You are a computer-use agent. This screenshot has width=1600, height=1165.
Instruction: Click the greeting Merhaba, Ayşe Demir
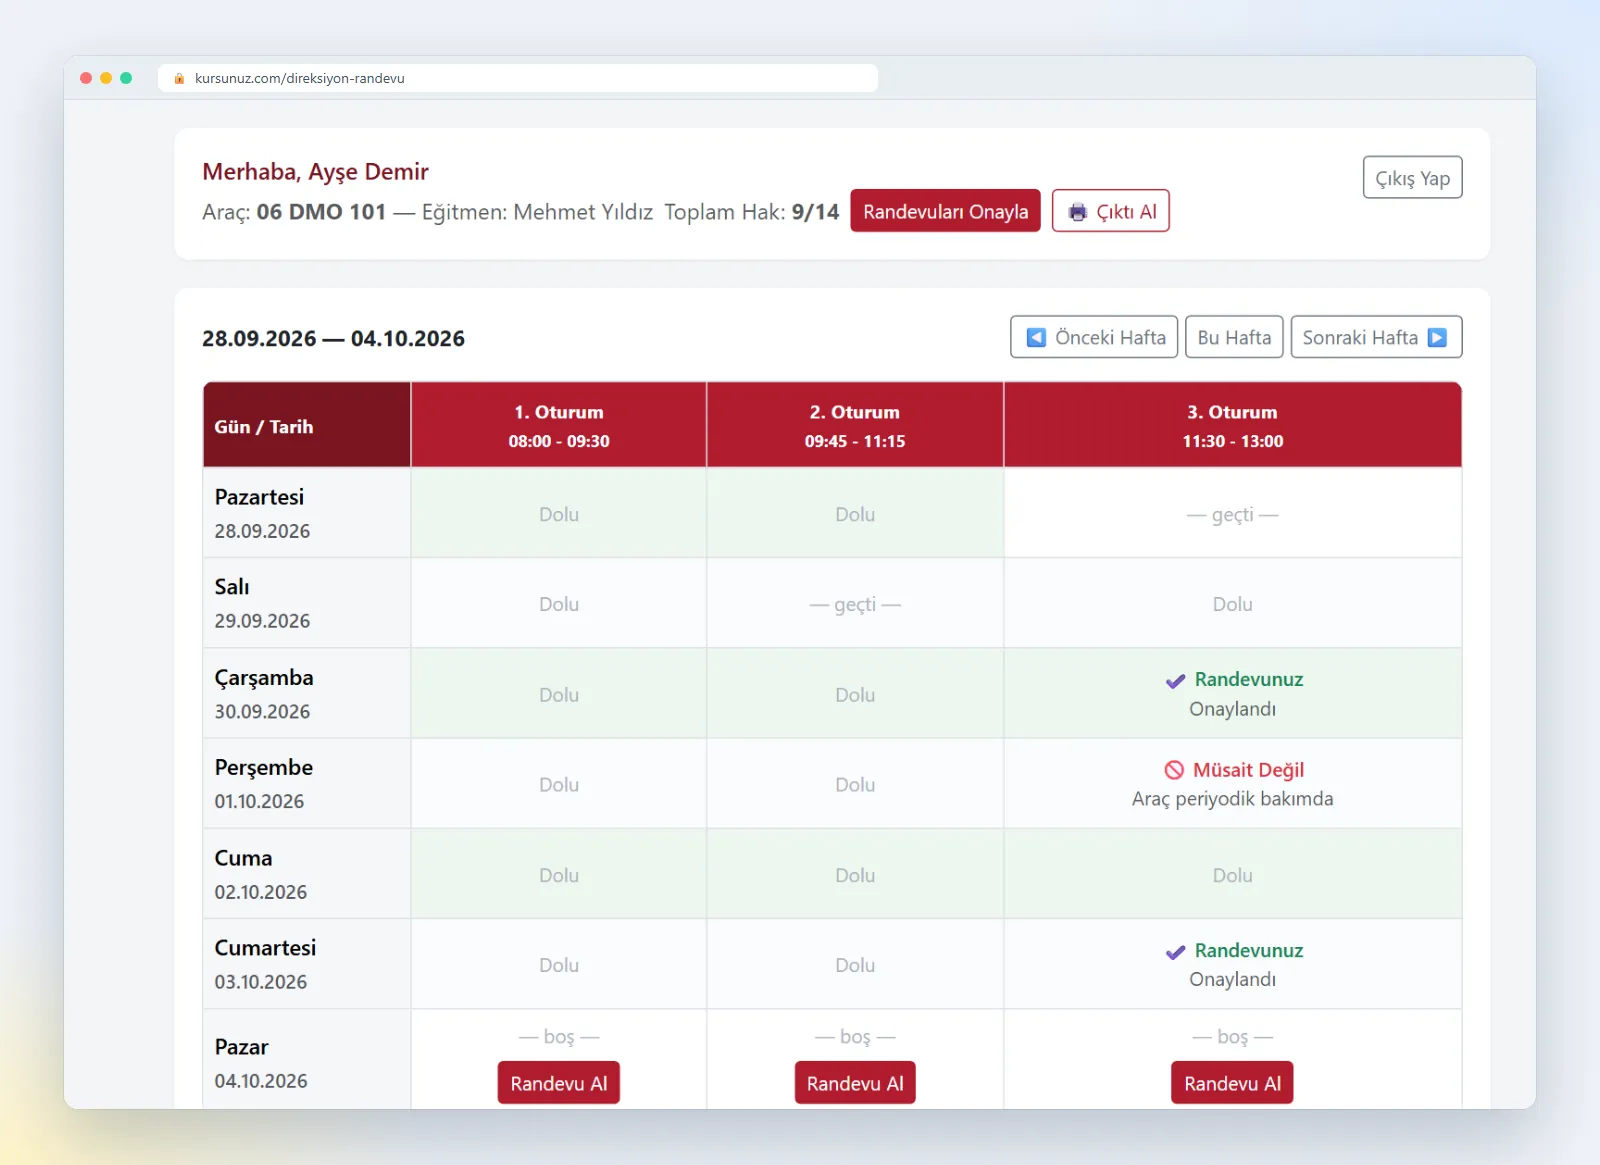click(315, 172)
